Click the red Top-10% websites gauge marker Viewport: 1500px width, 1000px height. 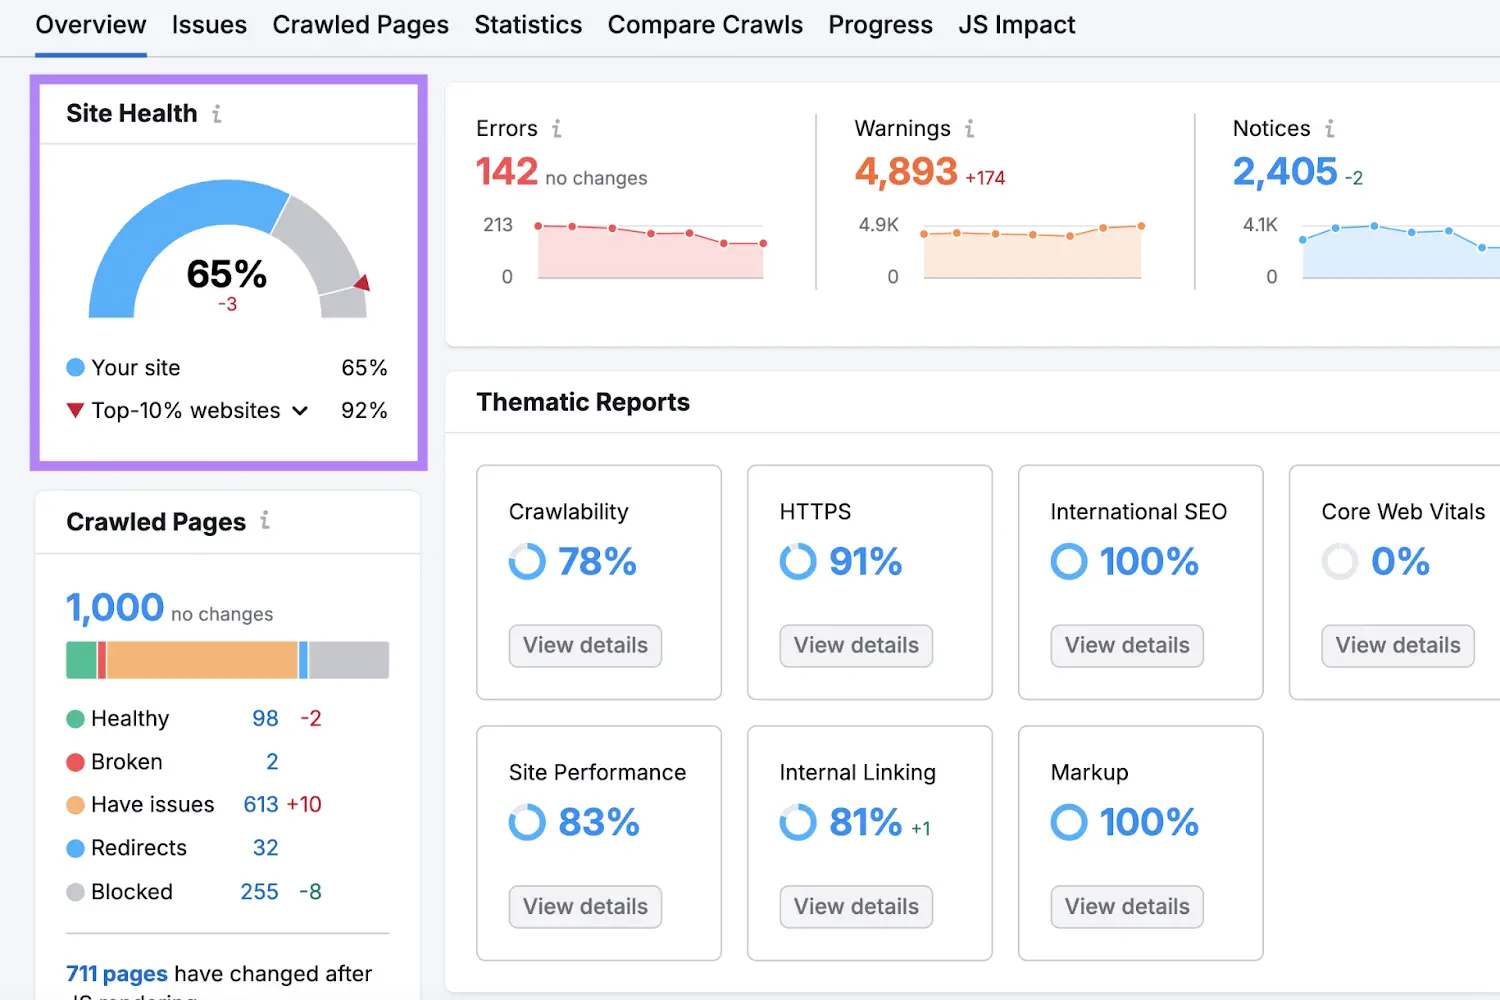[x=362, y=283]
